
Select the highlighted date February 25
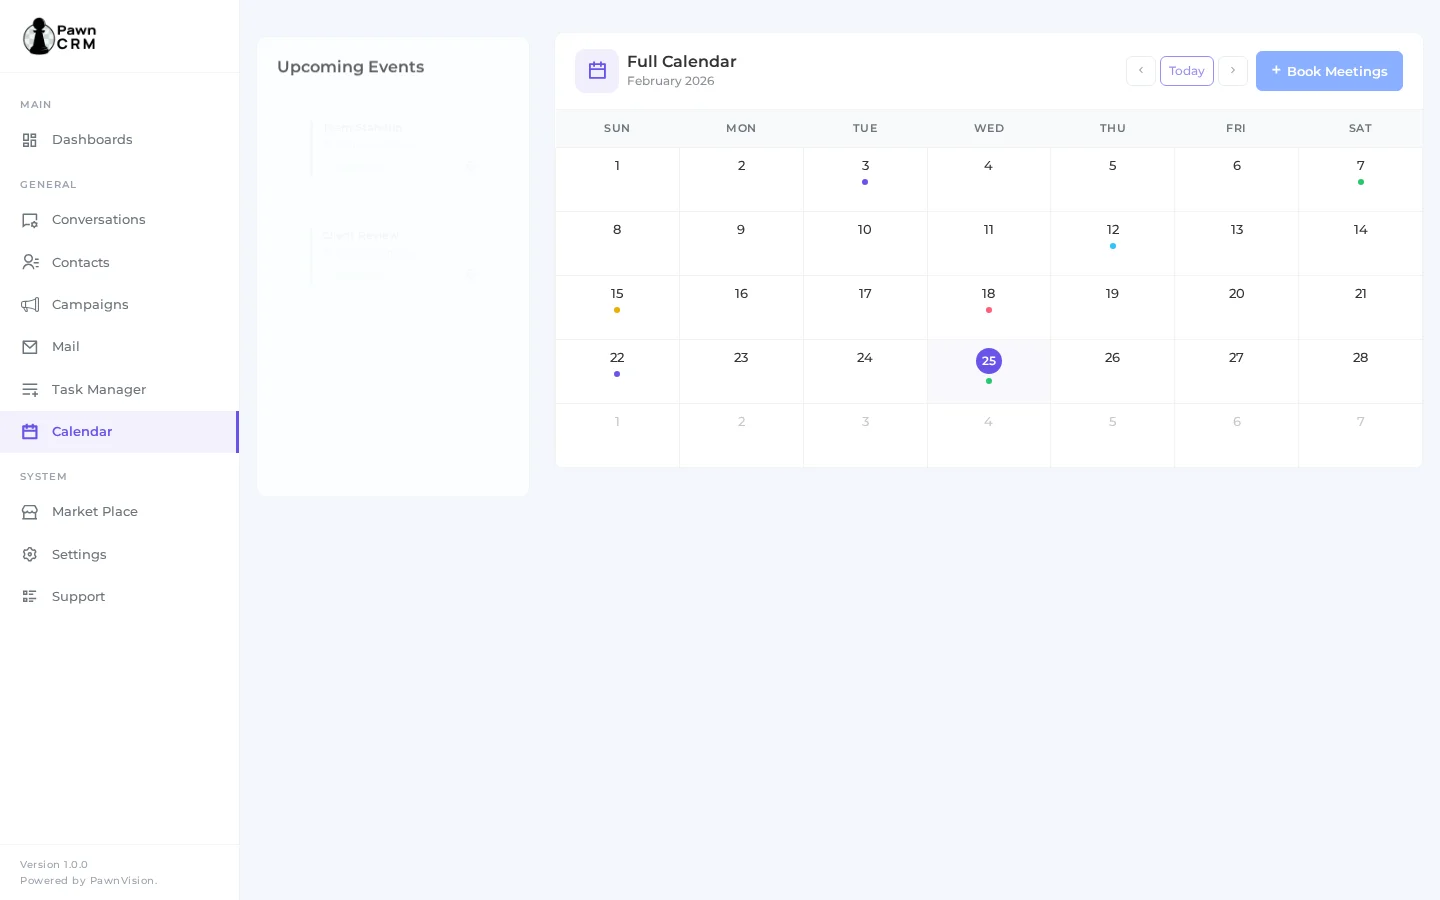click(989, 361)
